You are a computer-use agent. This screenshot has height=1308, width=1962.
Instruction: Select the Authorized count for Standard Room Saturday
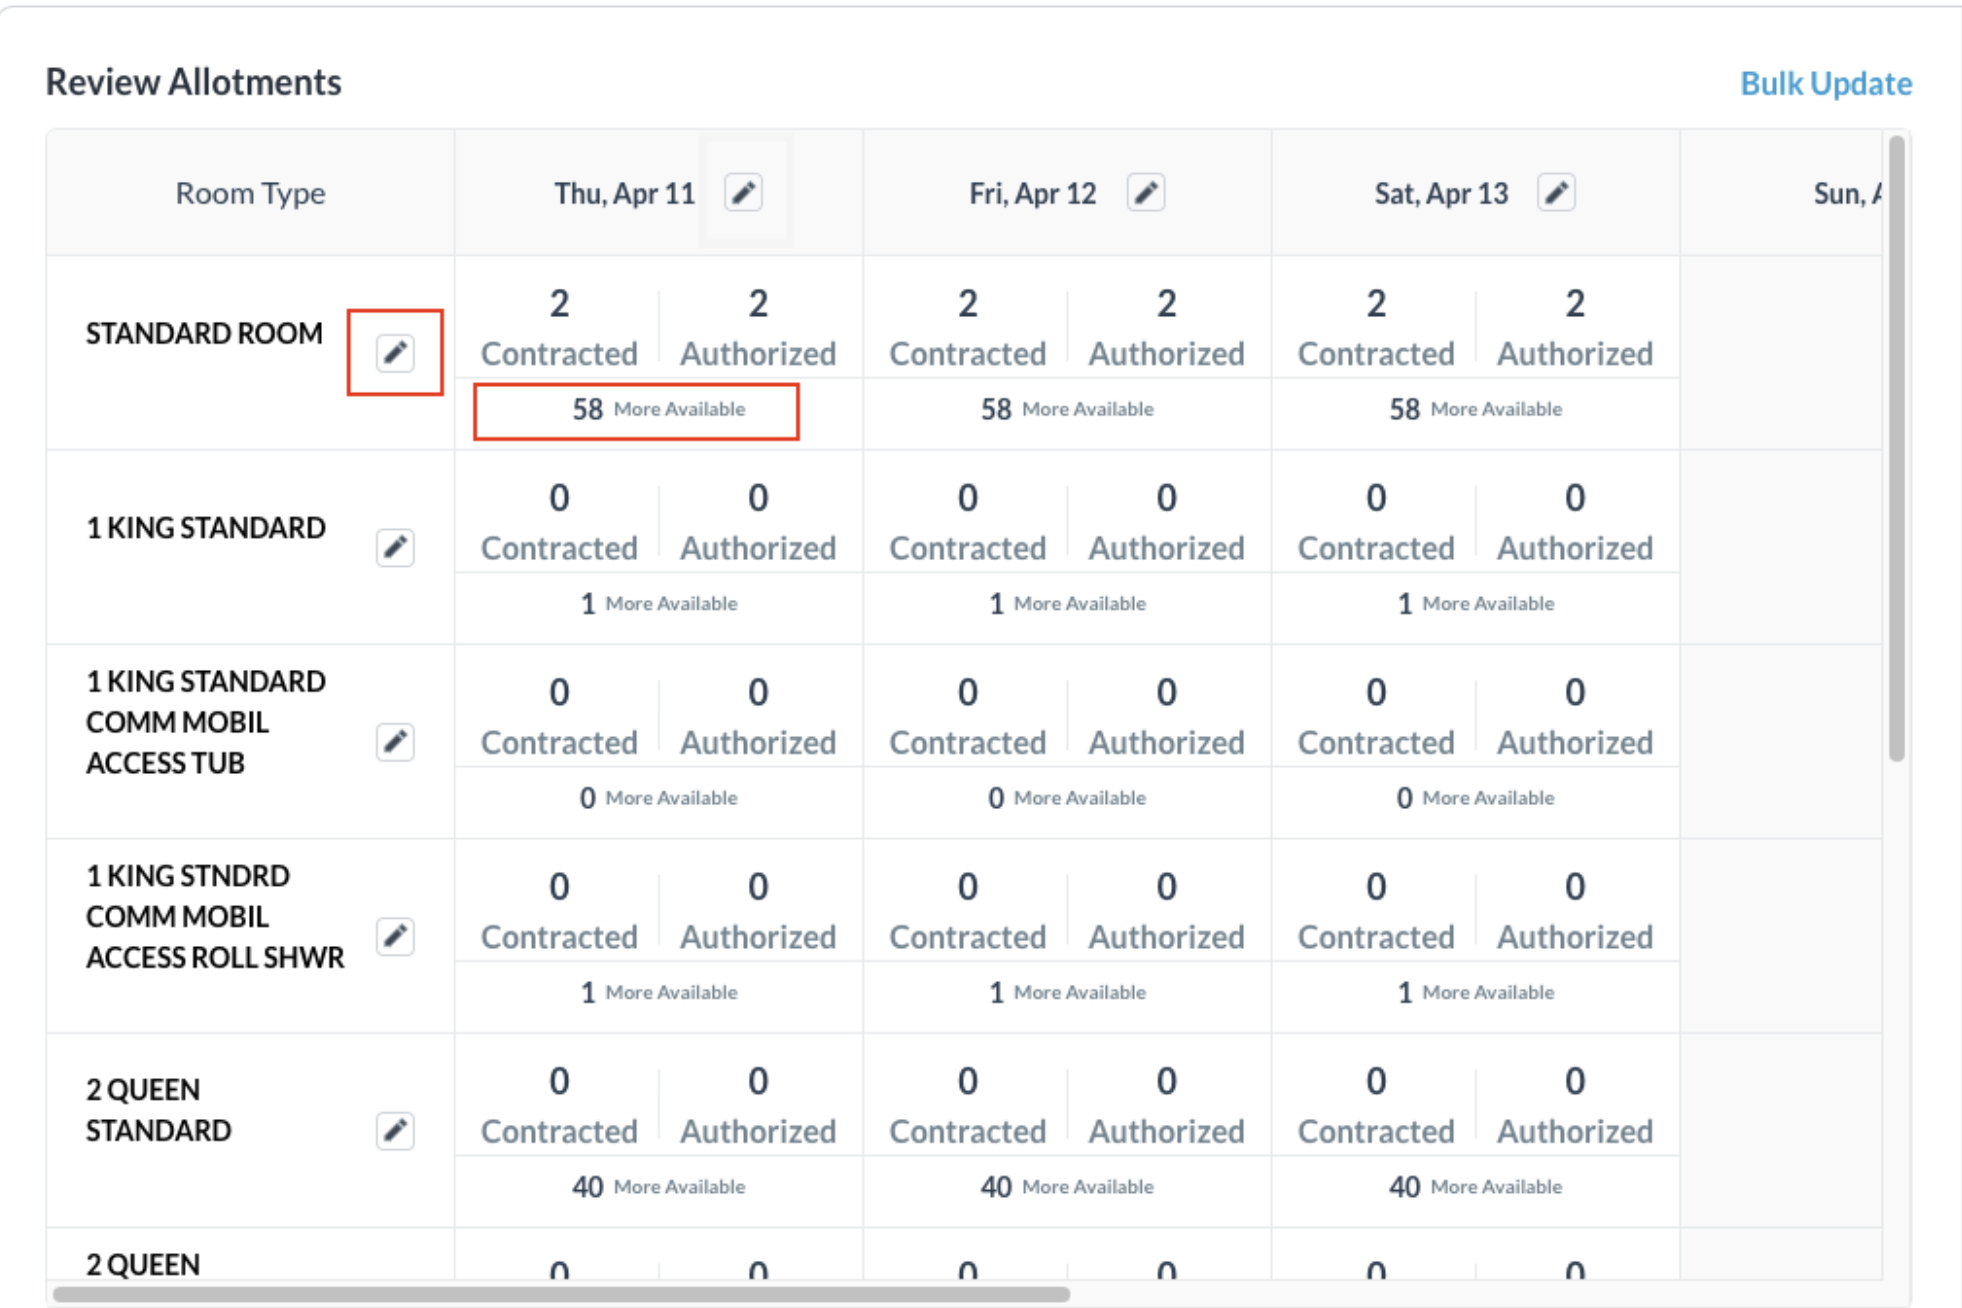[x=1574, y=328]
